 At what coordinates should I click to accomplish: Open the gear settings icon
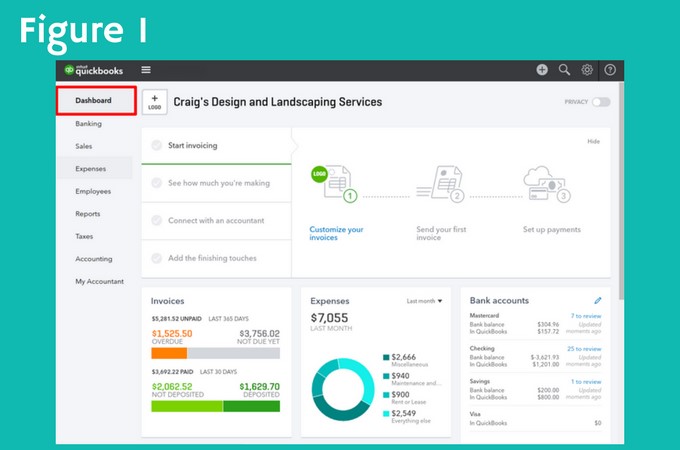(587, 70)
